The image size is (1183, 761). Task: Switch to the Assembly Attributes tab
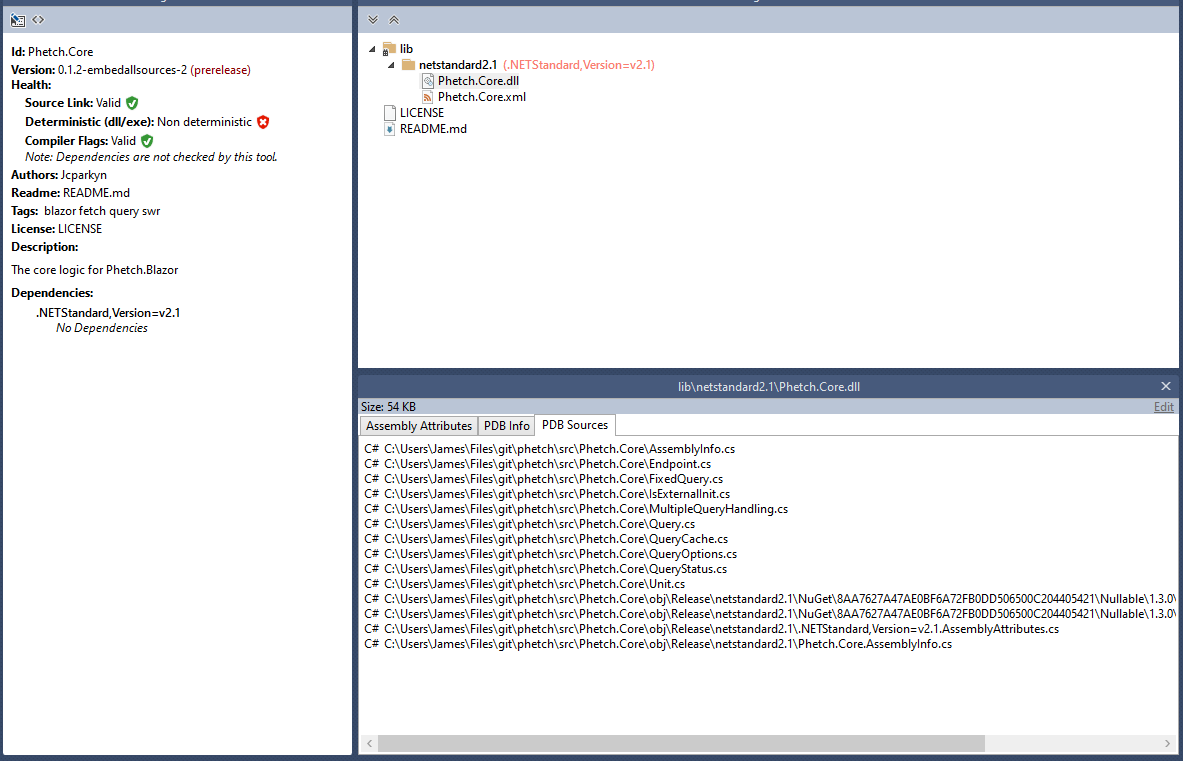(x=419, y=426)
